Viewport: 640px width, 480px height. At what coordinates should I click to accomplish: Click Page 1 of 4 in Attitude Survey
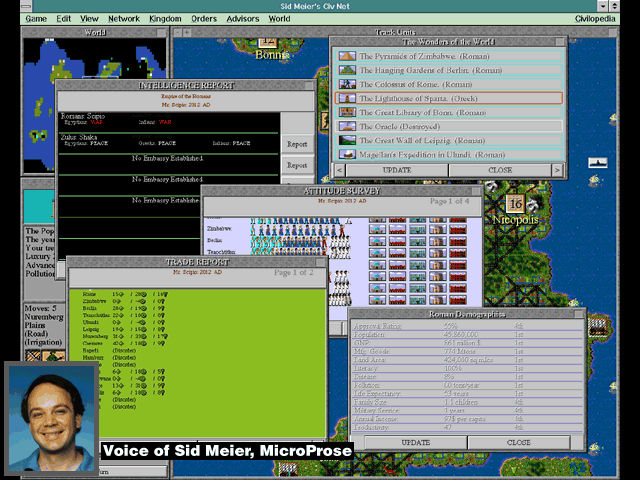click(449, 201)
